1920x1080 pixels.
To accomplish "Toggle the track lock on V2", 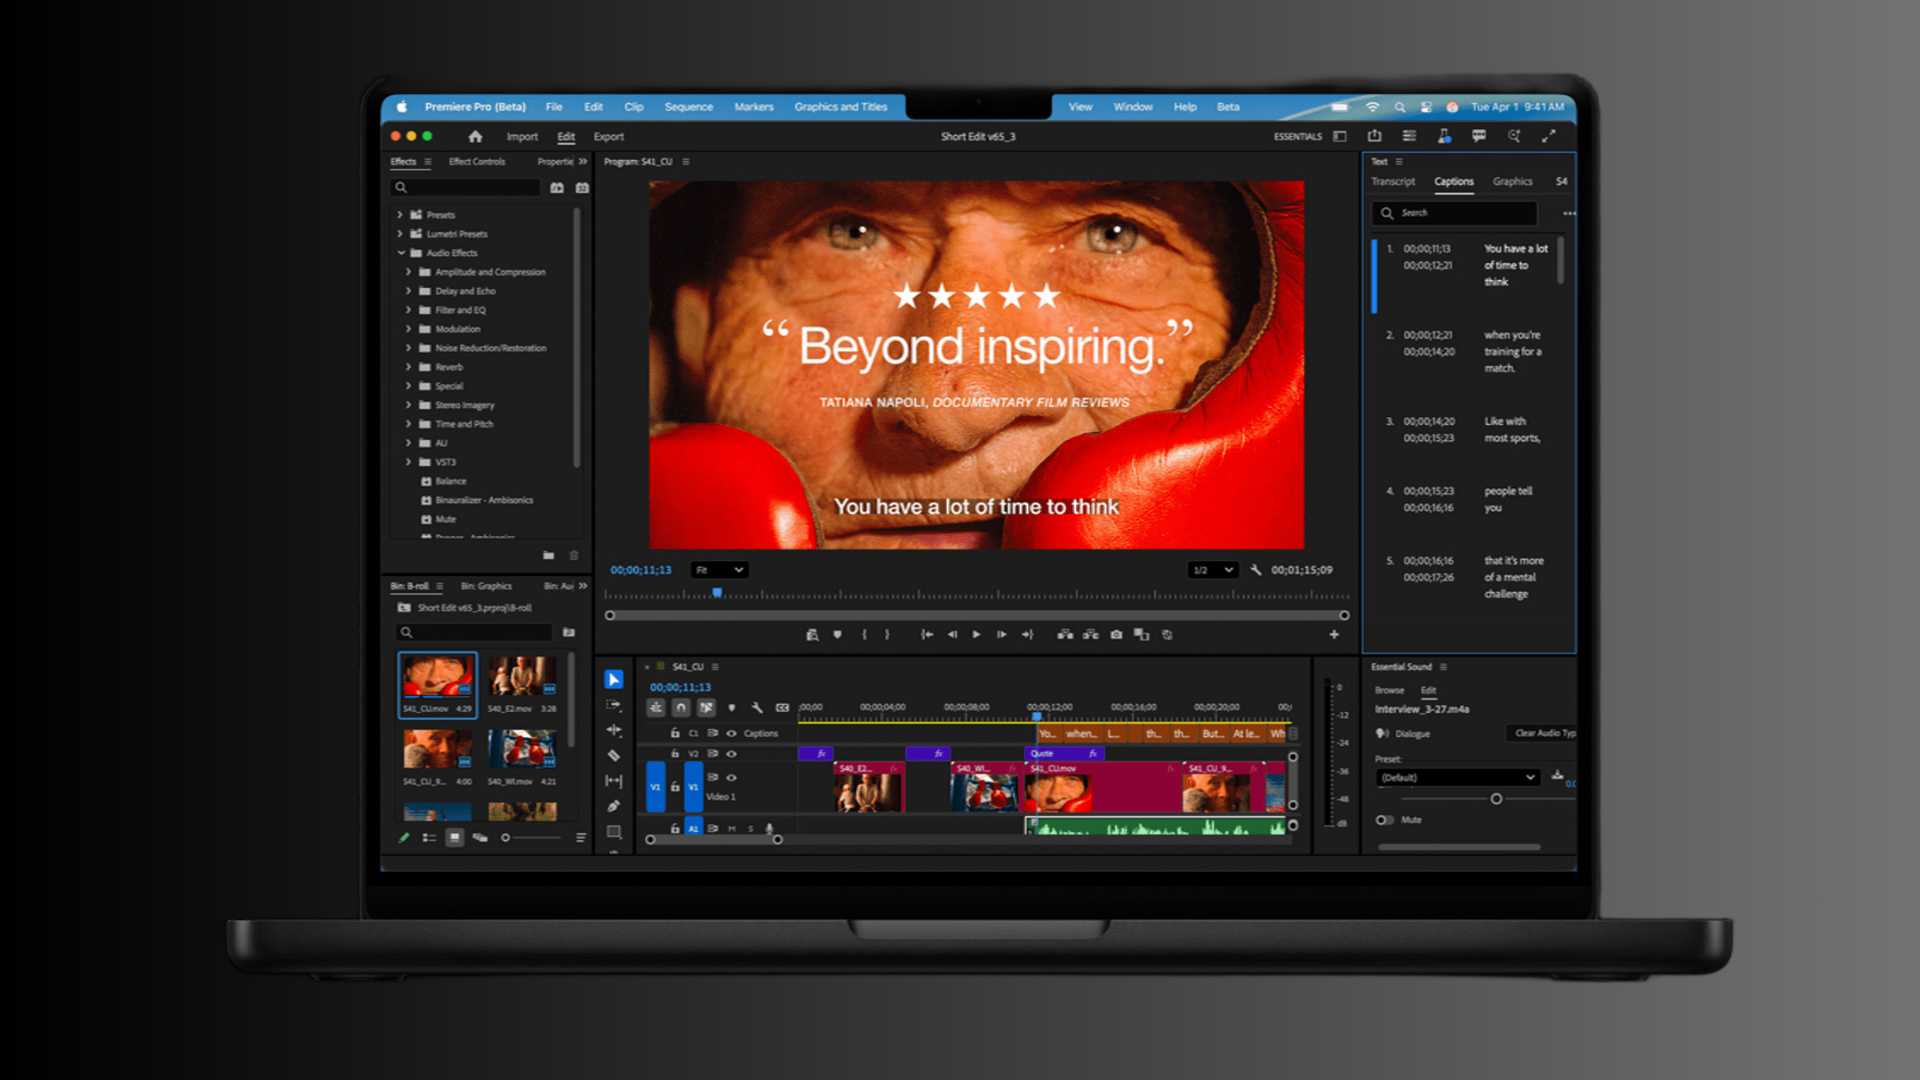I will click(x=675, y=754).
